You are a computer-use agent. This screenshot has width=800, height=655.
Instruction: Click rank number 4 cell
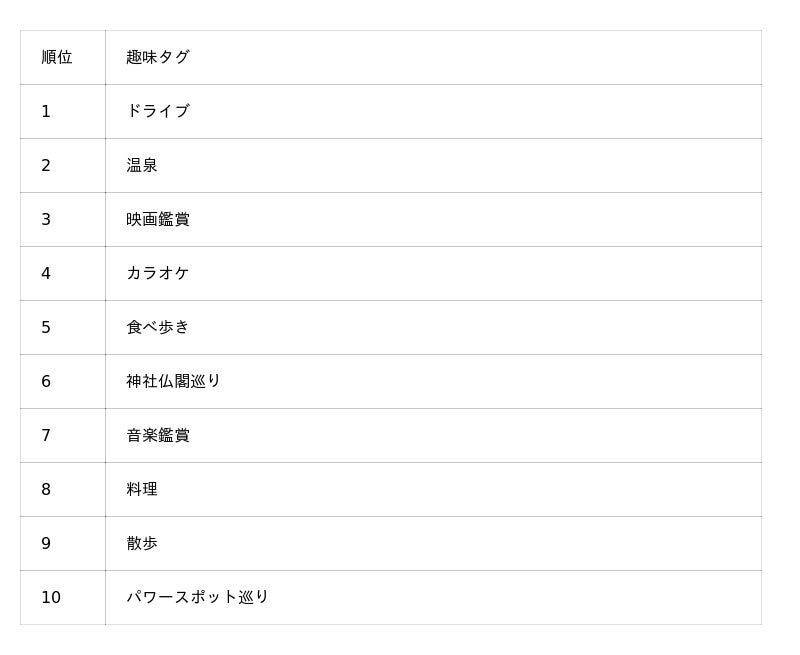pos(46,273)
